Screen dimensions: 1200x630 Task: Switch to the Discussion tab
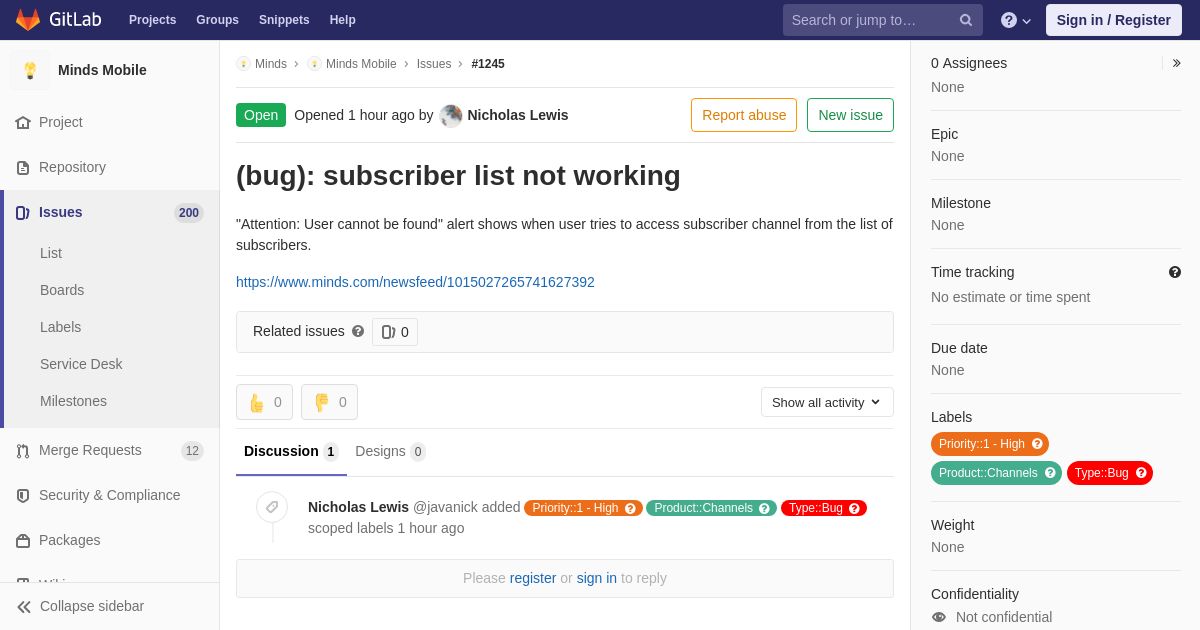coord(291,452)
